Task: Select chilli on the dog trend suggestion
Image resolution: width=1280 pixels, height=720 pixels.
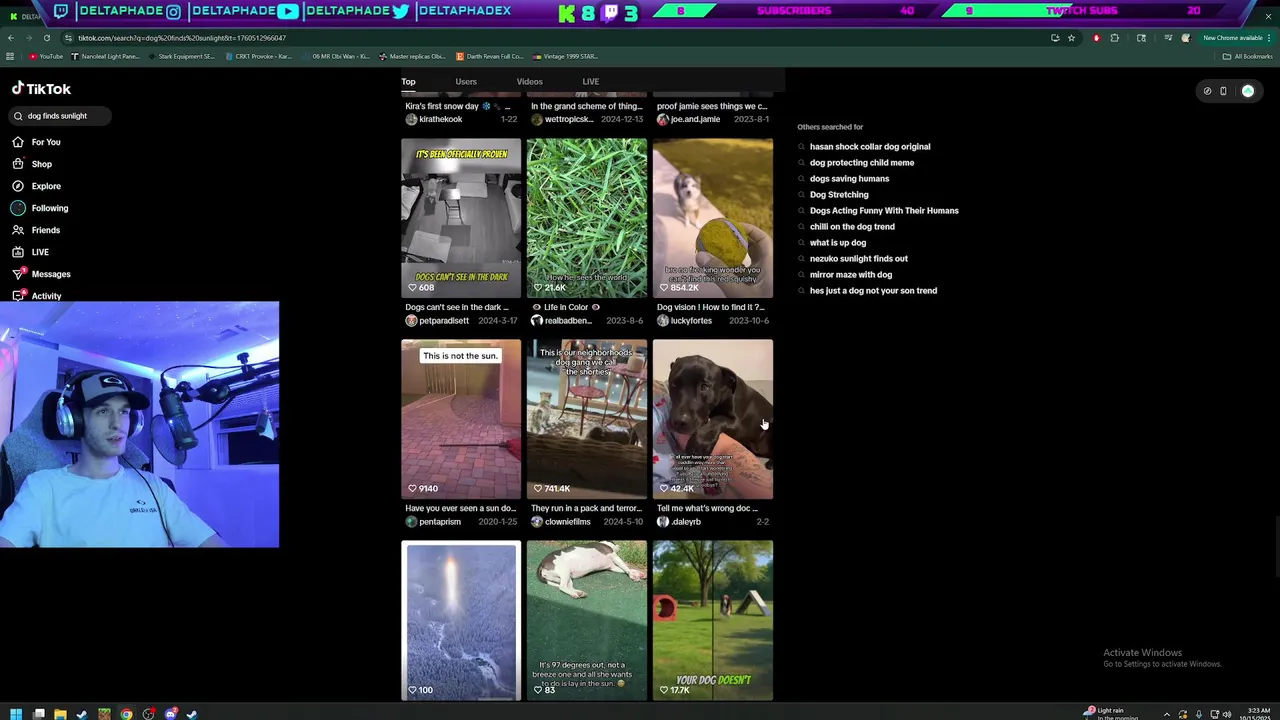Action: [851, 227]
